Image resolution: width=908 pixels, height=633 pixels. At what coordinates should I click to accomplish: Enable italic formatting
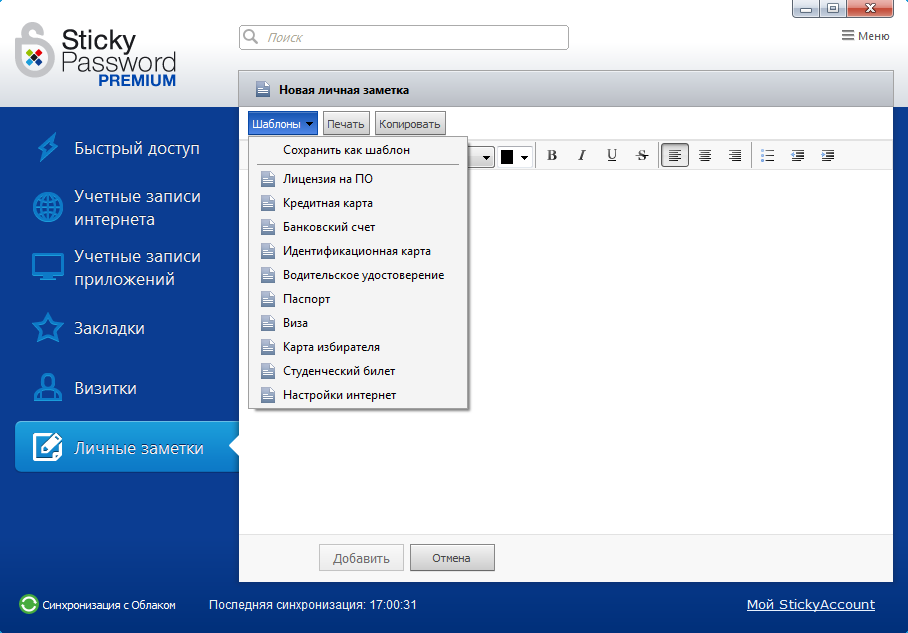click(x=581, y=155)
